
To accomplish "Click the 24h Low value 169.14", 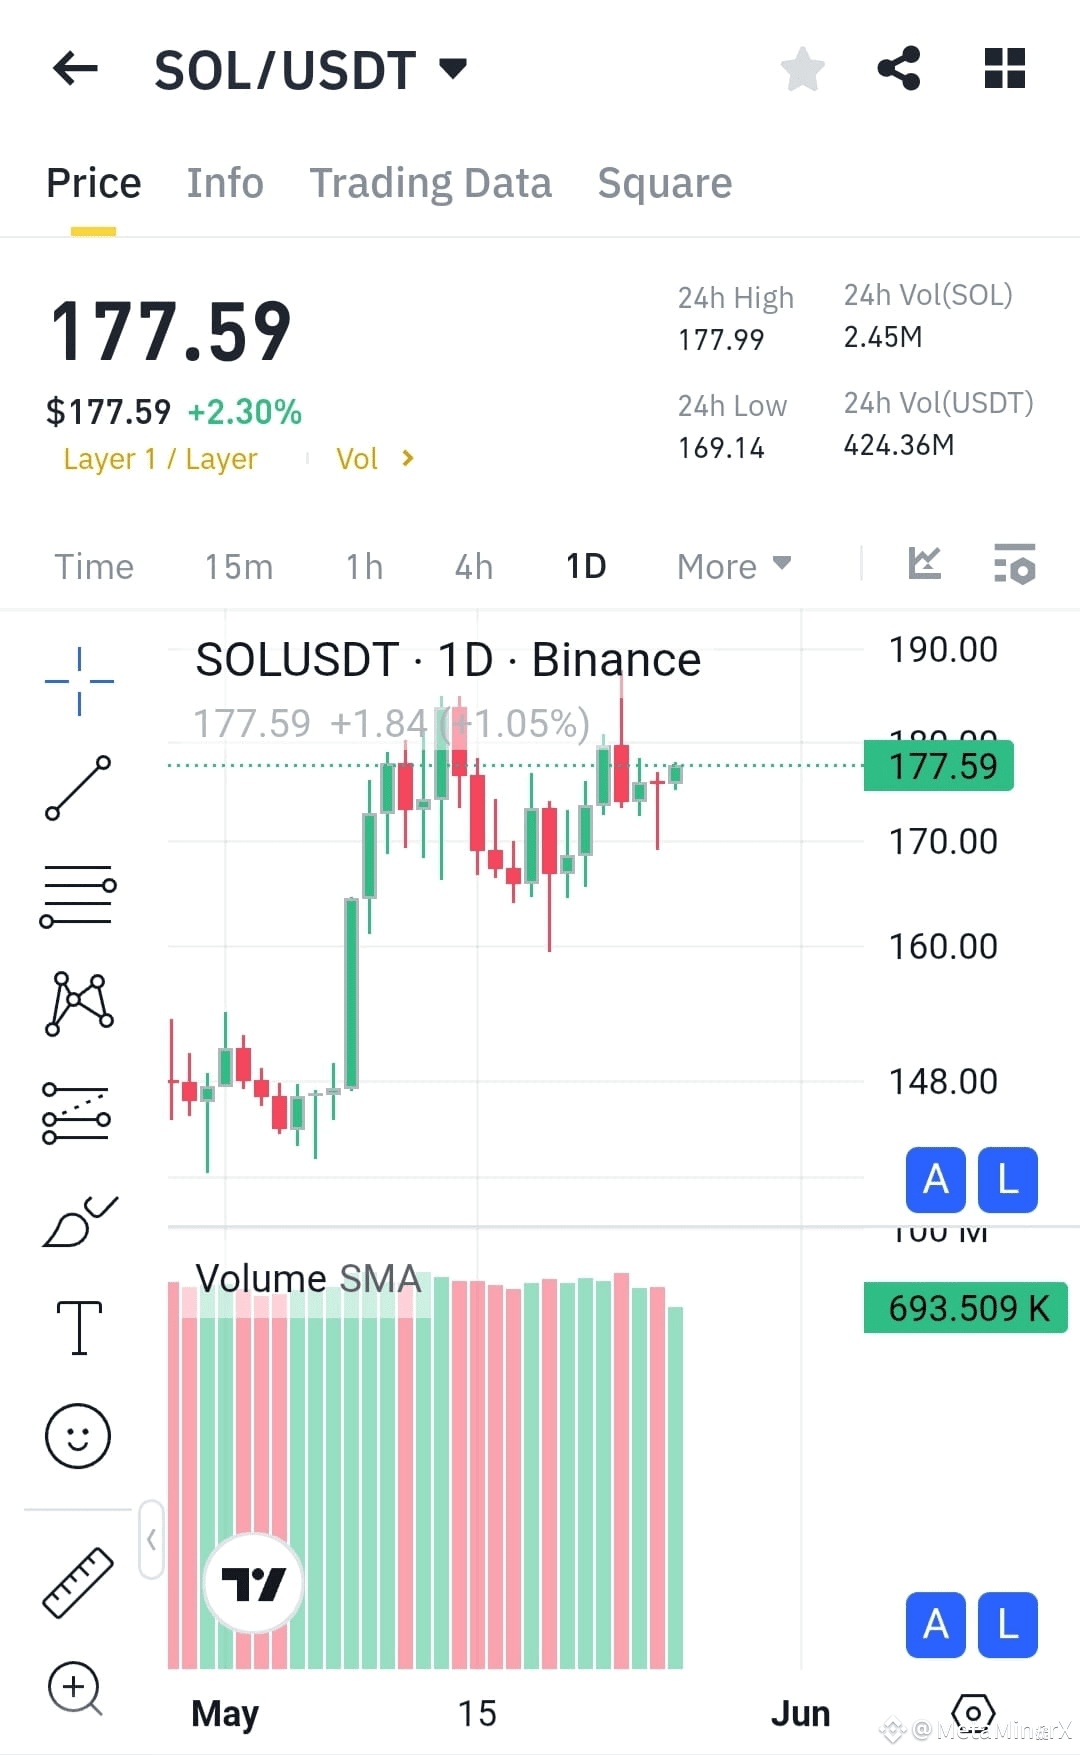I will (x=721, y=448).
